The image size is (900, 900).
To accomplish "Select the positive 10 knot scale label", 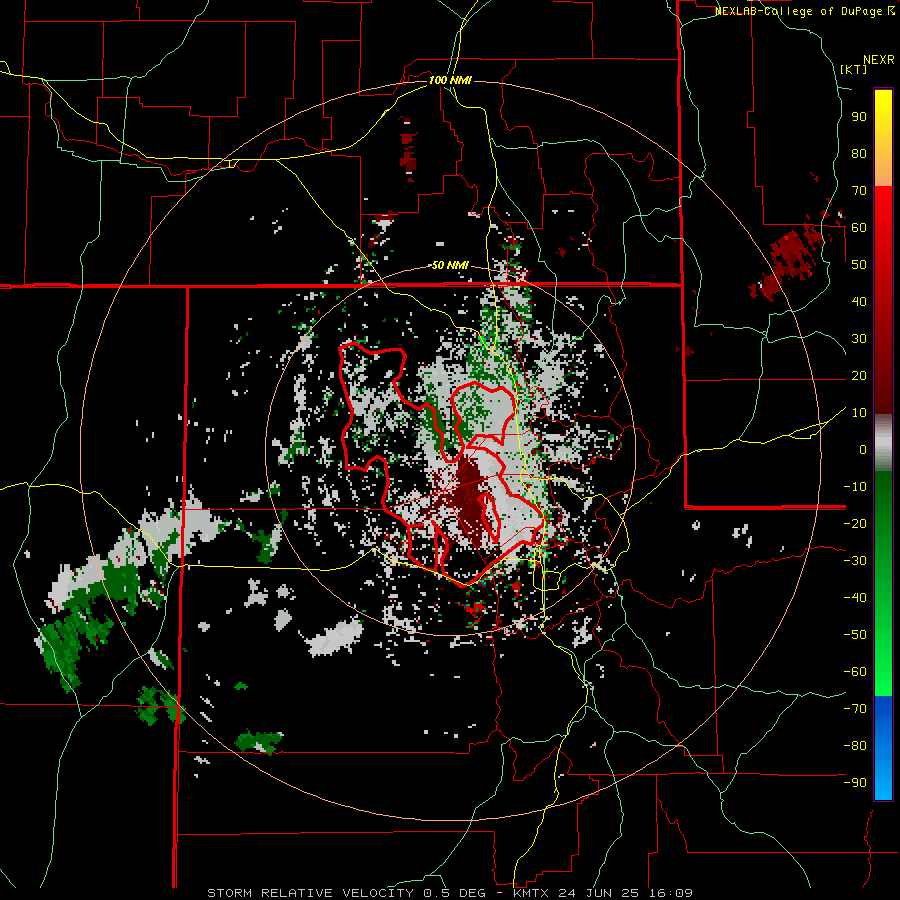I will pyautogui.click(x=859, y=413).
